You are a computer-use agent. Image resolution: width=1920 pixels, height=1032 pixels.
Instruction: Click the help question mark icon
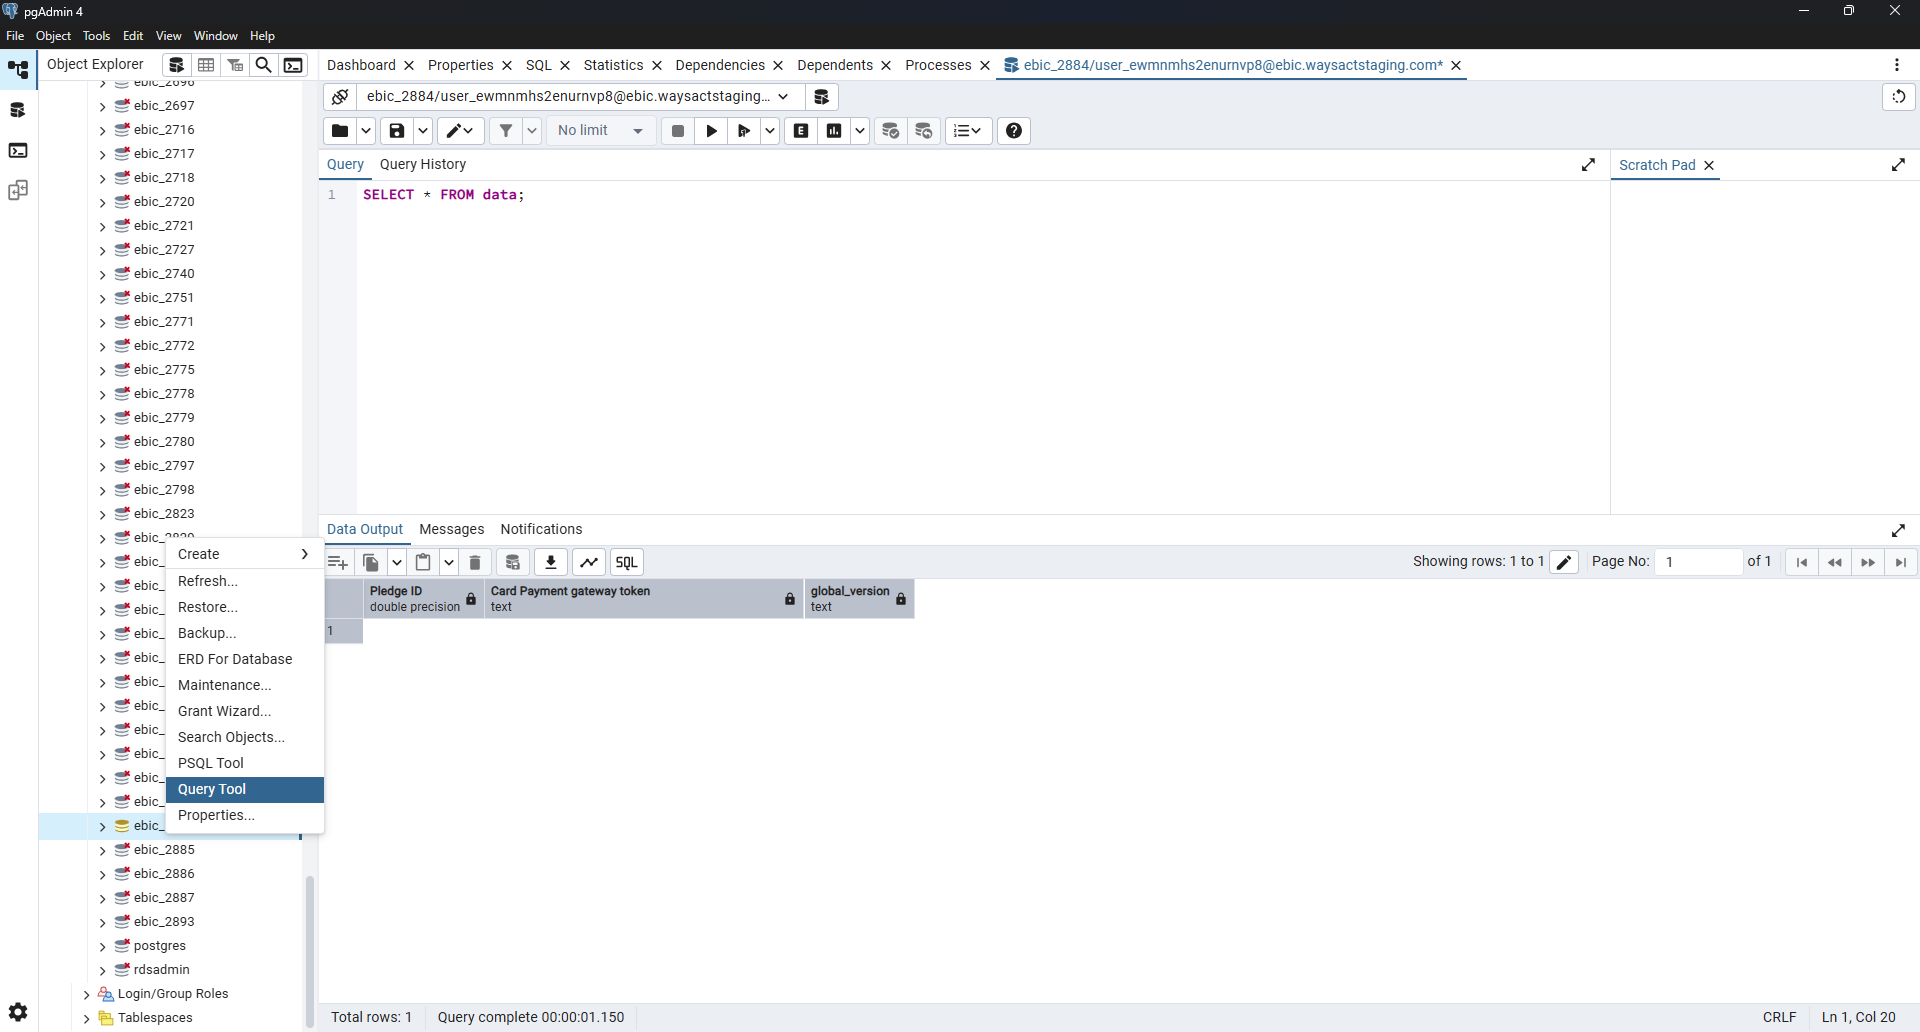coord(1014,131)
